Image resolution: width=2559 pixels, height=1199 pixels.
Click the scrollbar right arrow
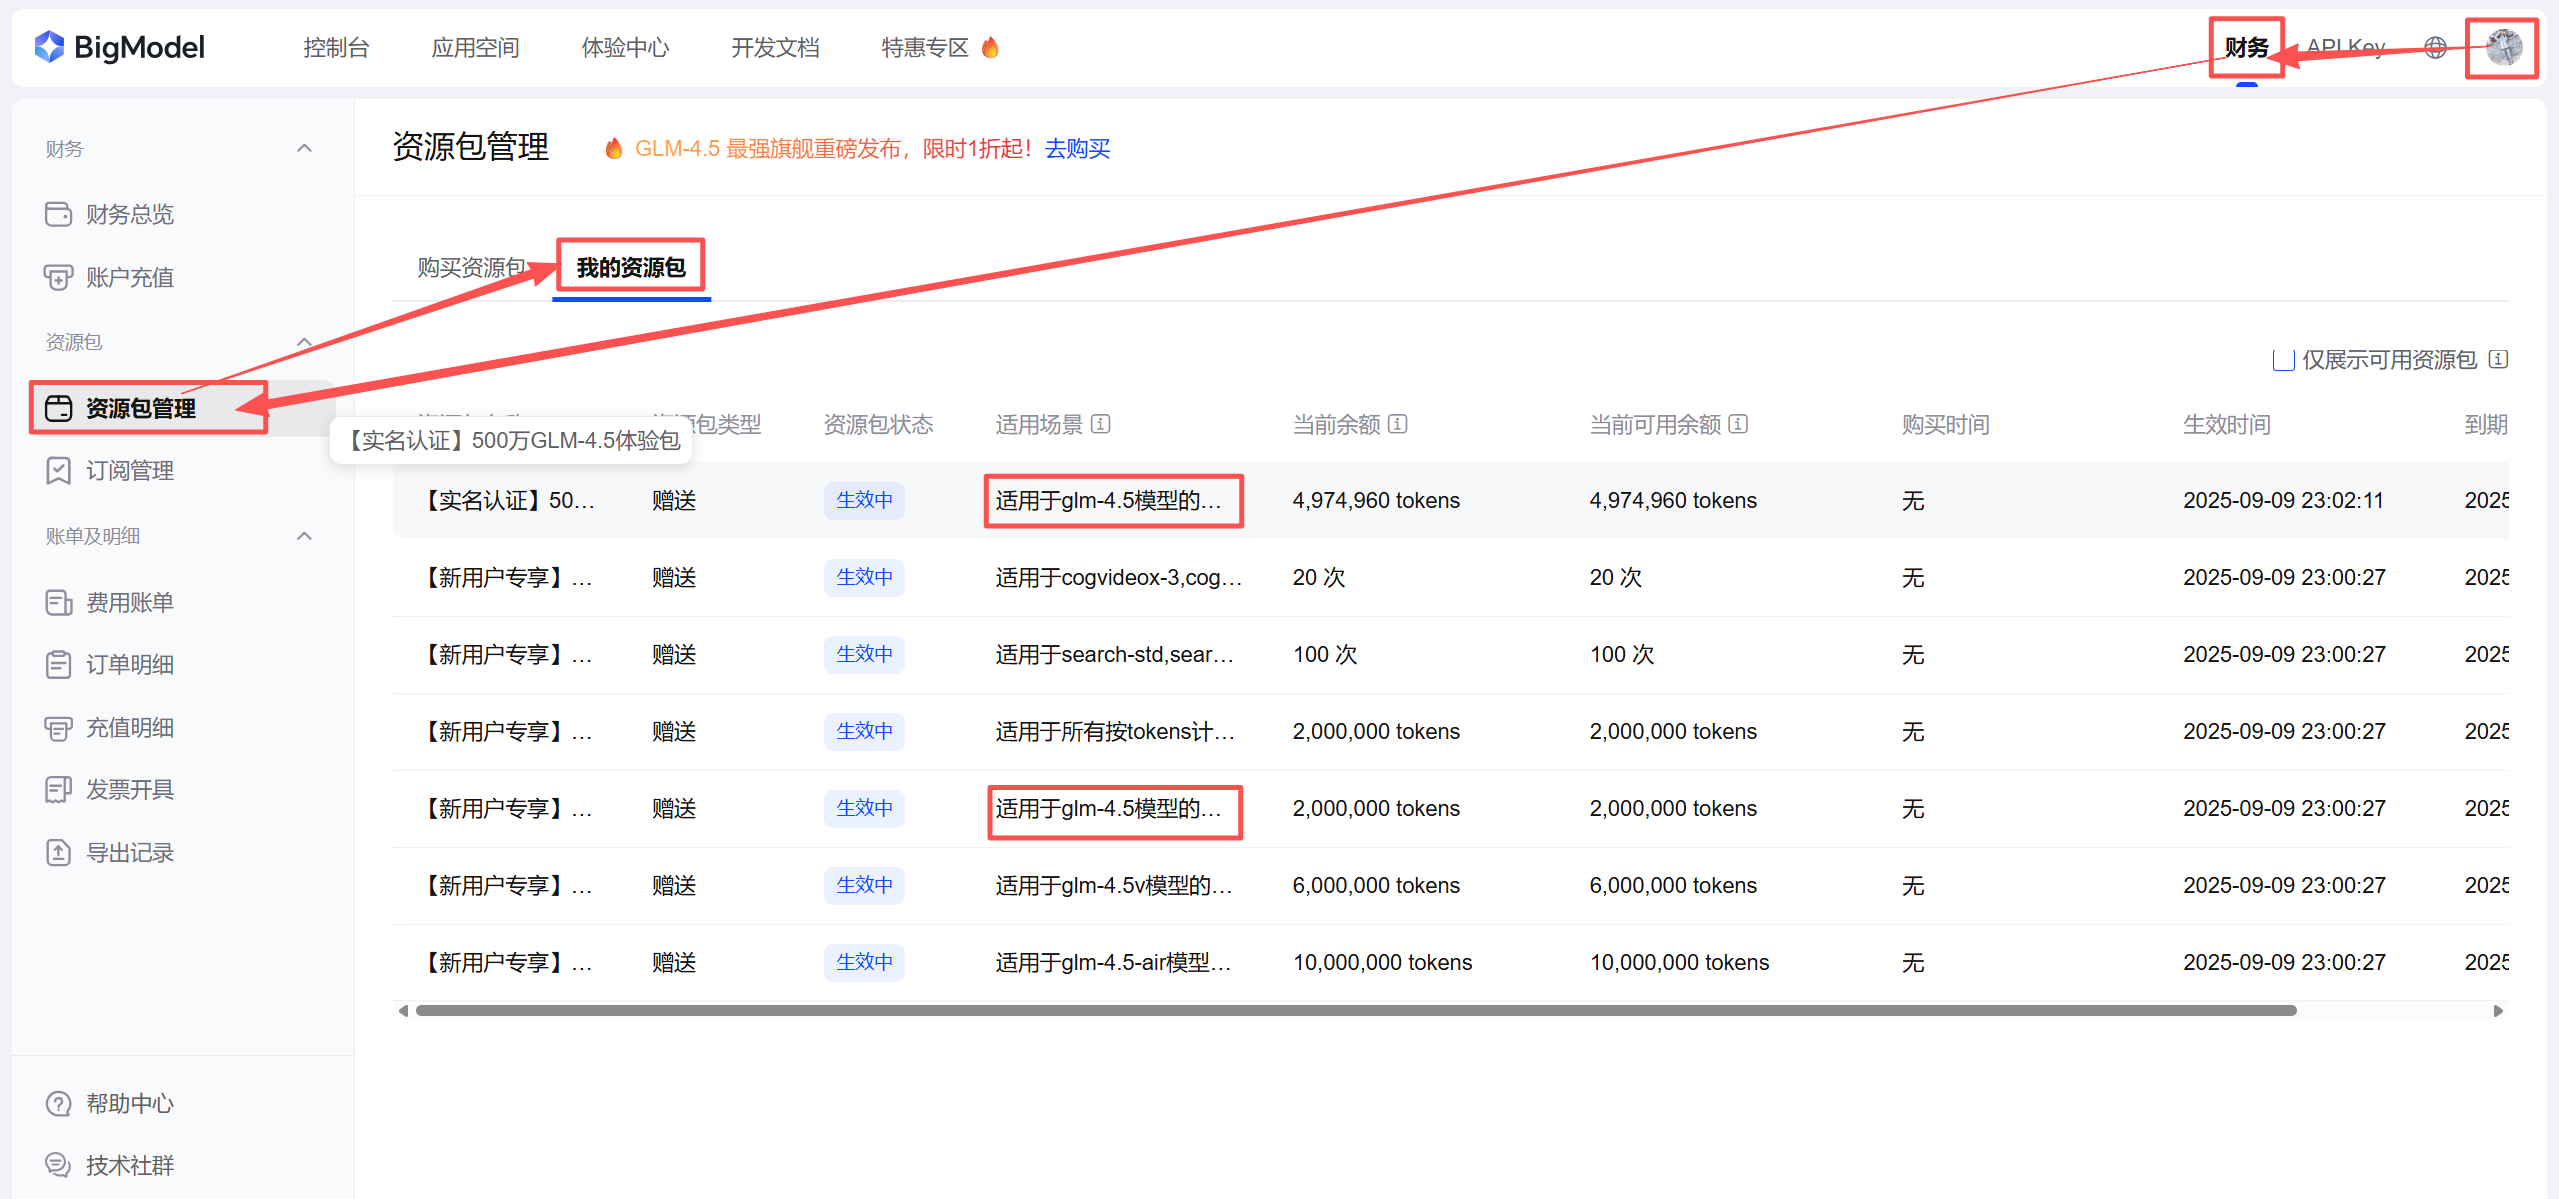(2498, 1010)
